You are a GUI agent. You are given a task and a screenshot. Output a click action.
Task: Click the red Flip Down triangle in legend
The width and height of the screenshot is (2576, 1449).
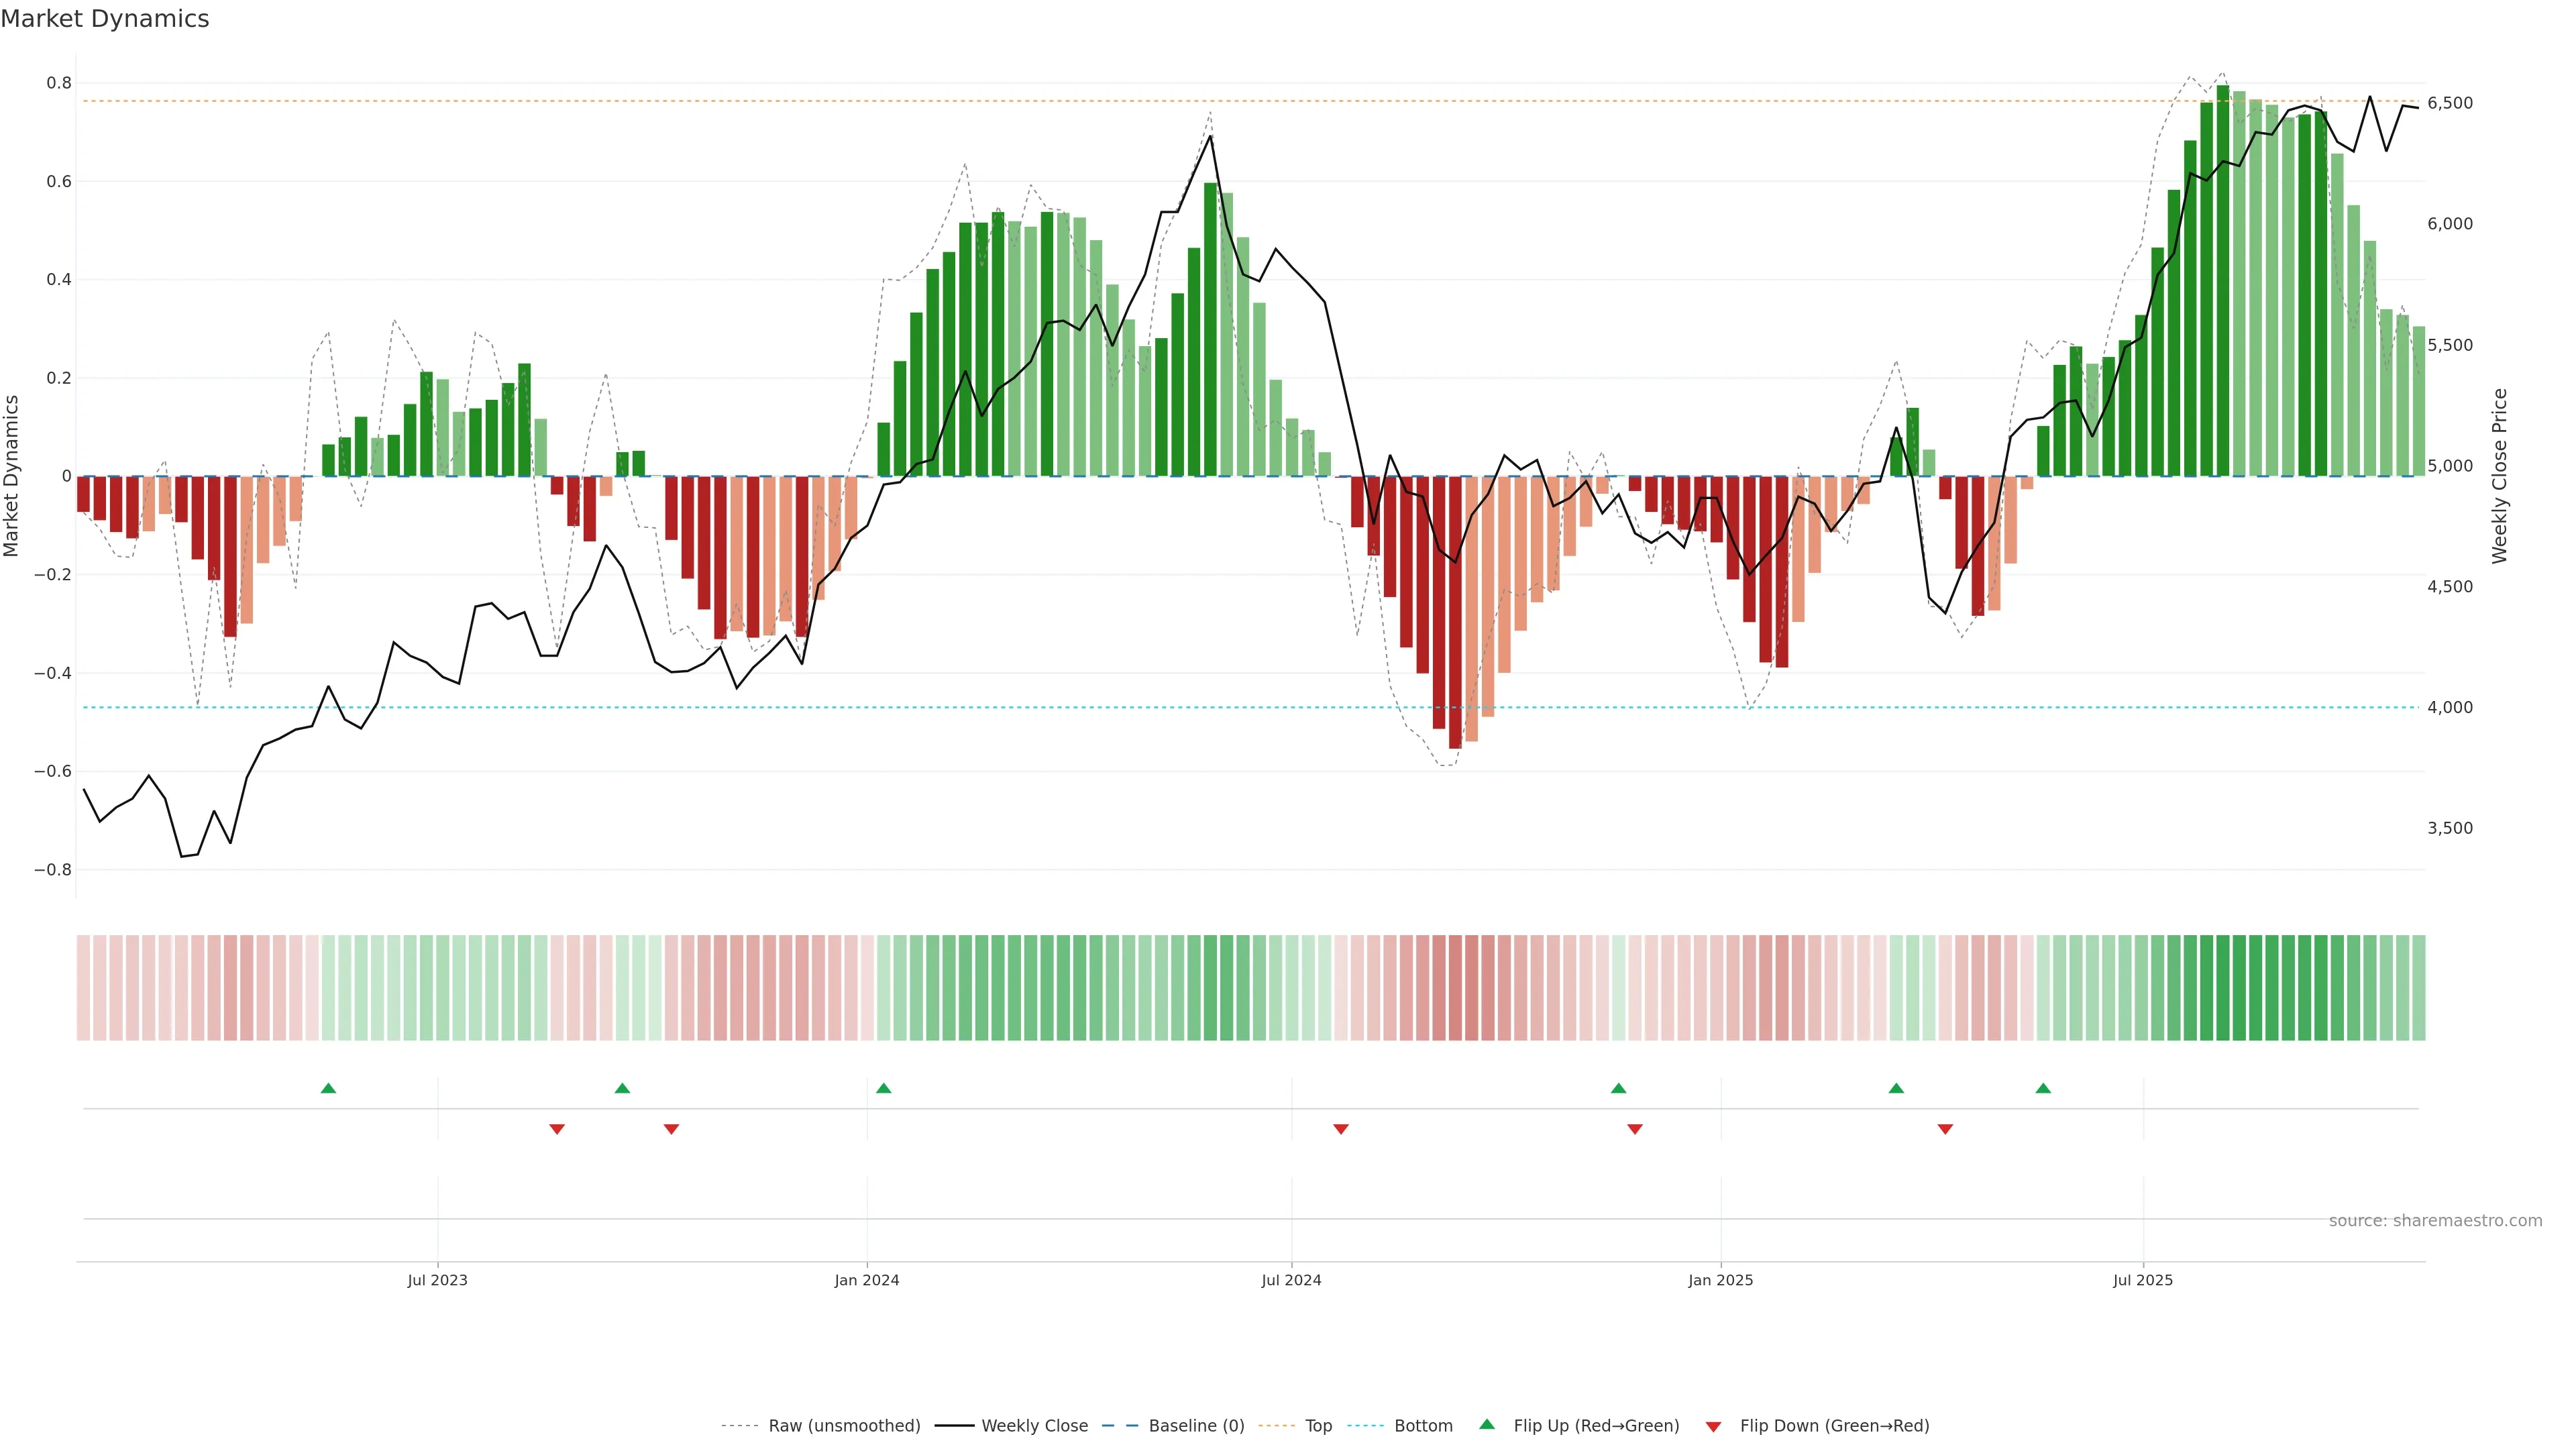(1713, 1426)
